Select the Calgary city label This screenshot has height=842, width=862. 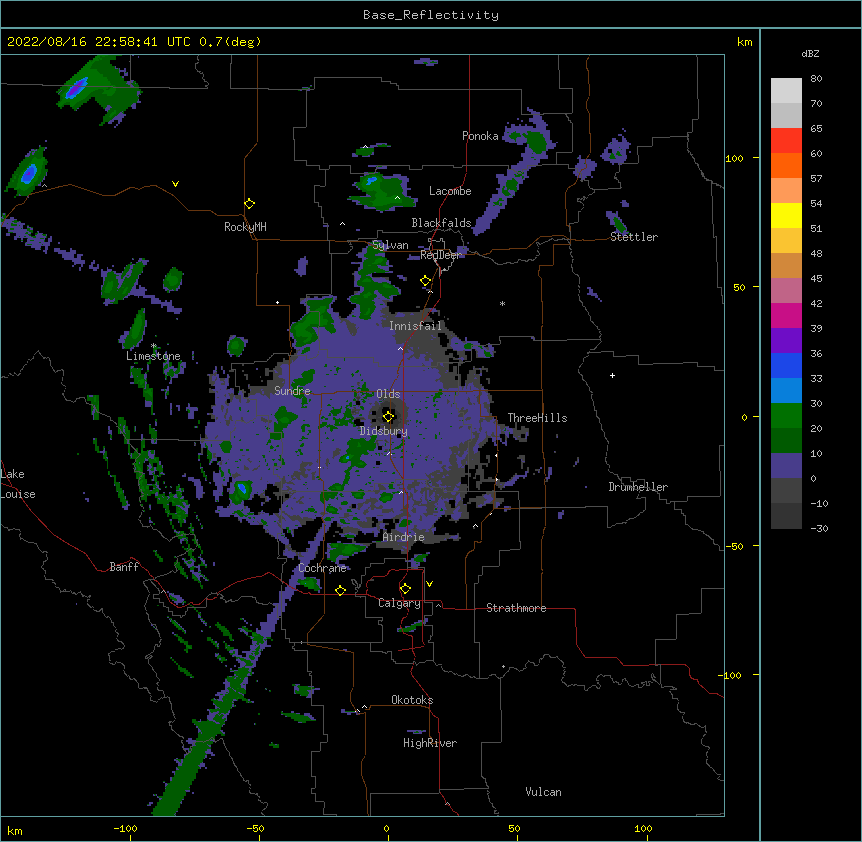pyautogui.click(x=399, y=603)
